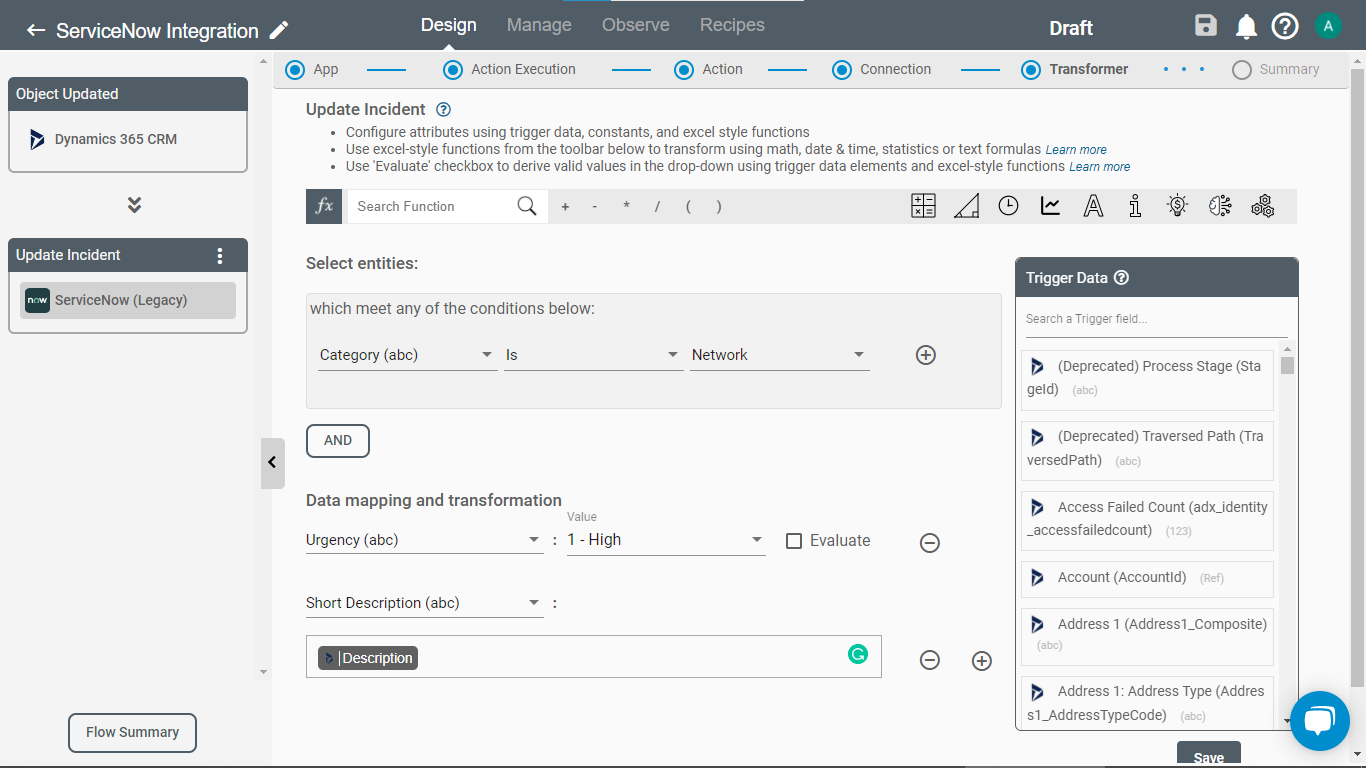Select the Action step
The image size is (1366, 768).
684,70
